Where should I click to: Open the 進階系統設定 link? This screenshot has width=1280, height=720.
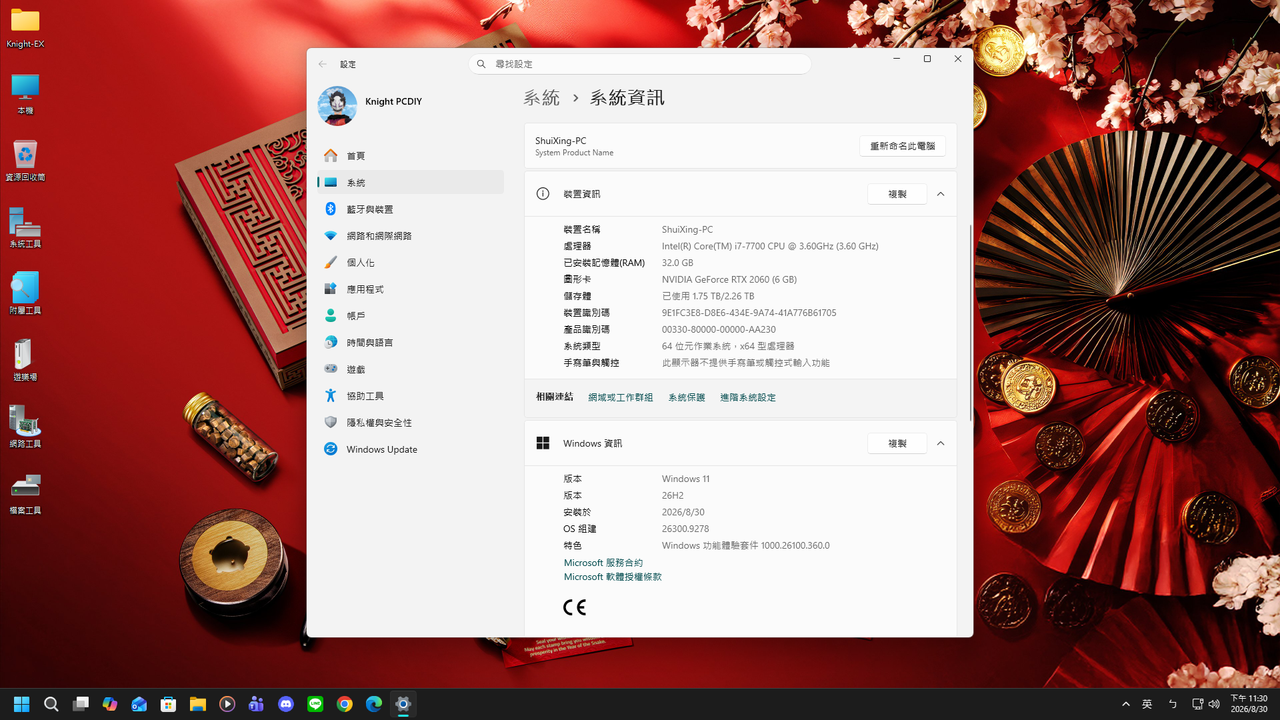[x=748, y=398]
